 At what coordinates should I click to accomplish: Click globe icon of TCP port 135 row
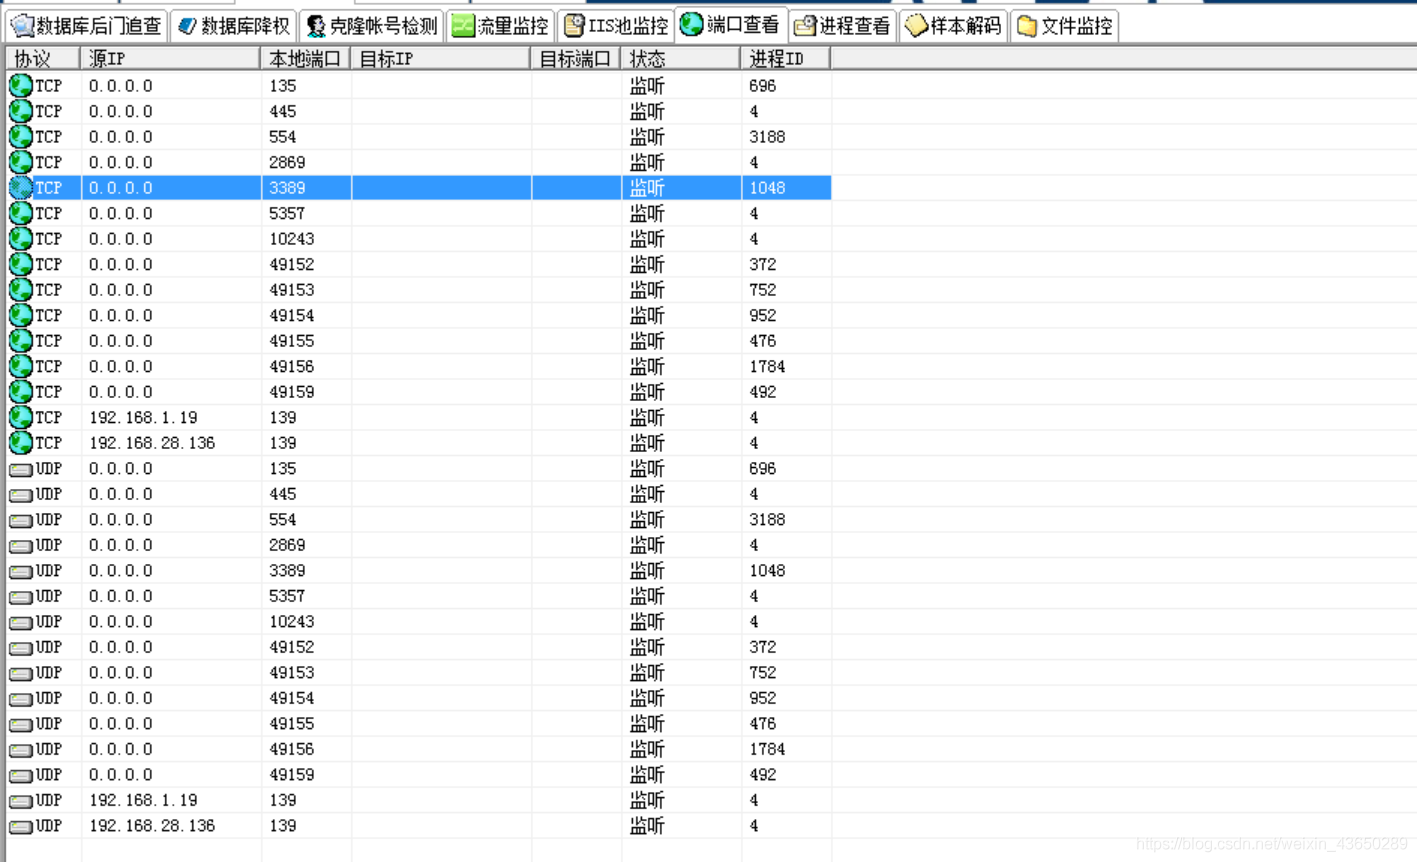point(21,86)
